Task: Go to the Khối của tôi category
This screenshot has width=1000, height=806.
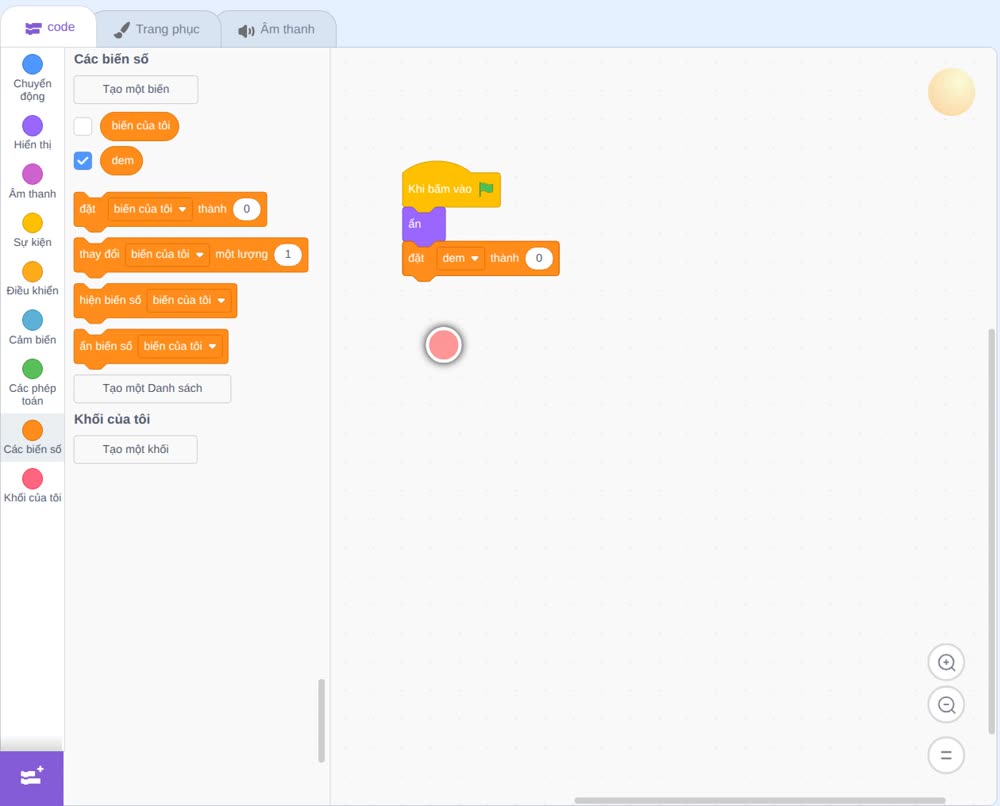Action: pyautogui.click(x=33, y=486)
